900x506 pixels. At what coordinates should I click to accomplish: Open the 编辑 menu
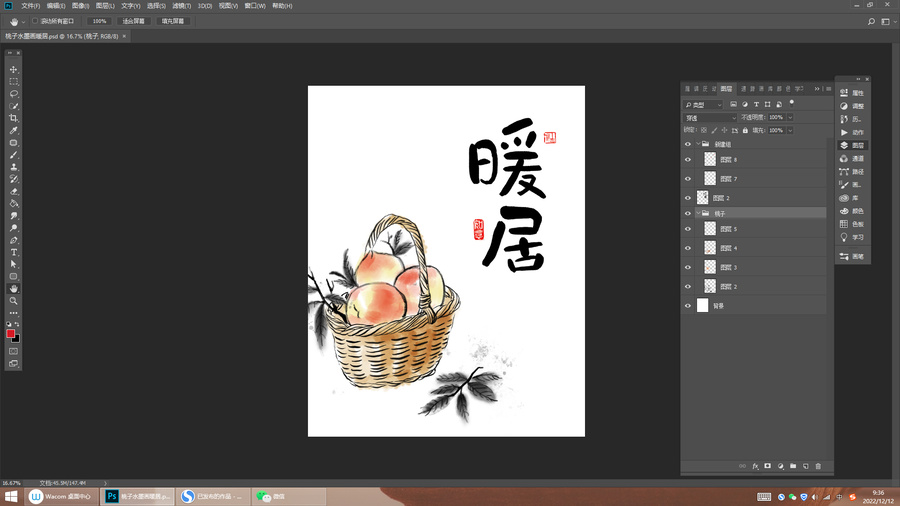tap(56, 6)
